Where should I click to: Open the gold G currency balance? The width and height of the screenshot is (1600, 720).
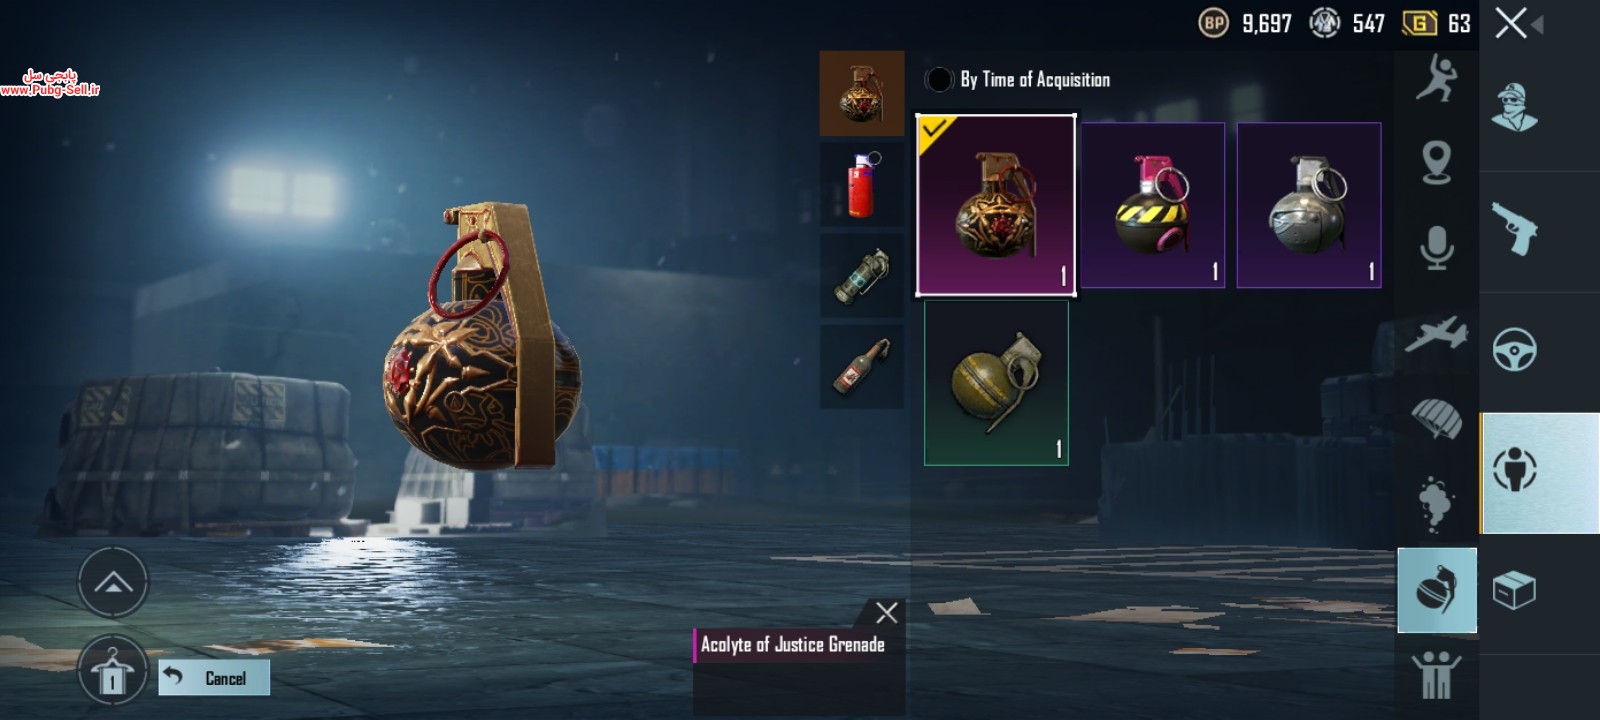(1437, 23)
